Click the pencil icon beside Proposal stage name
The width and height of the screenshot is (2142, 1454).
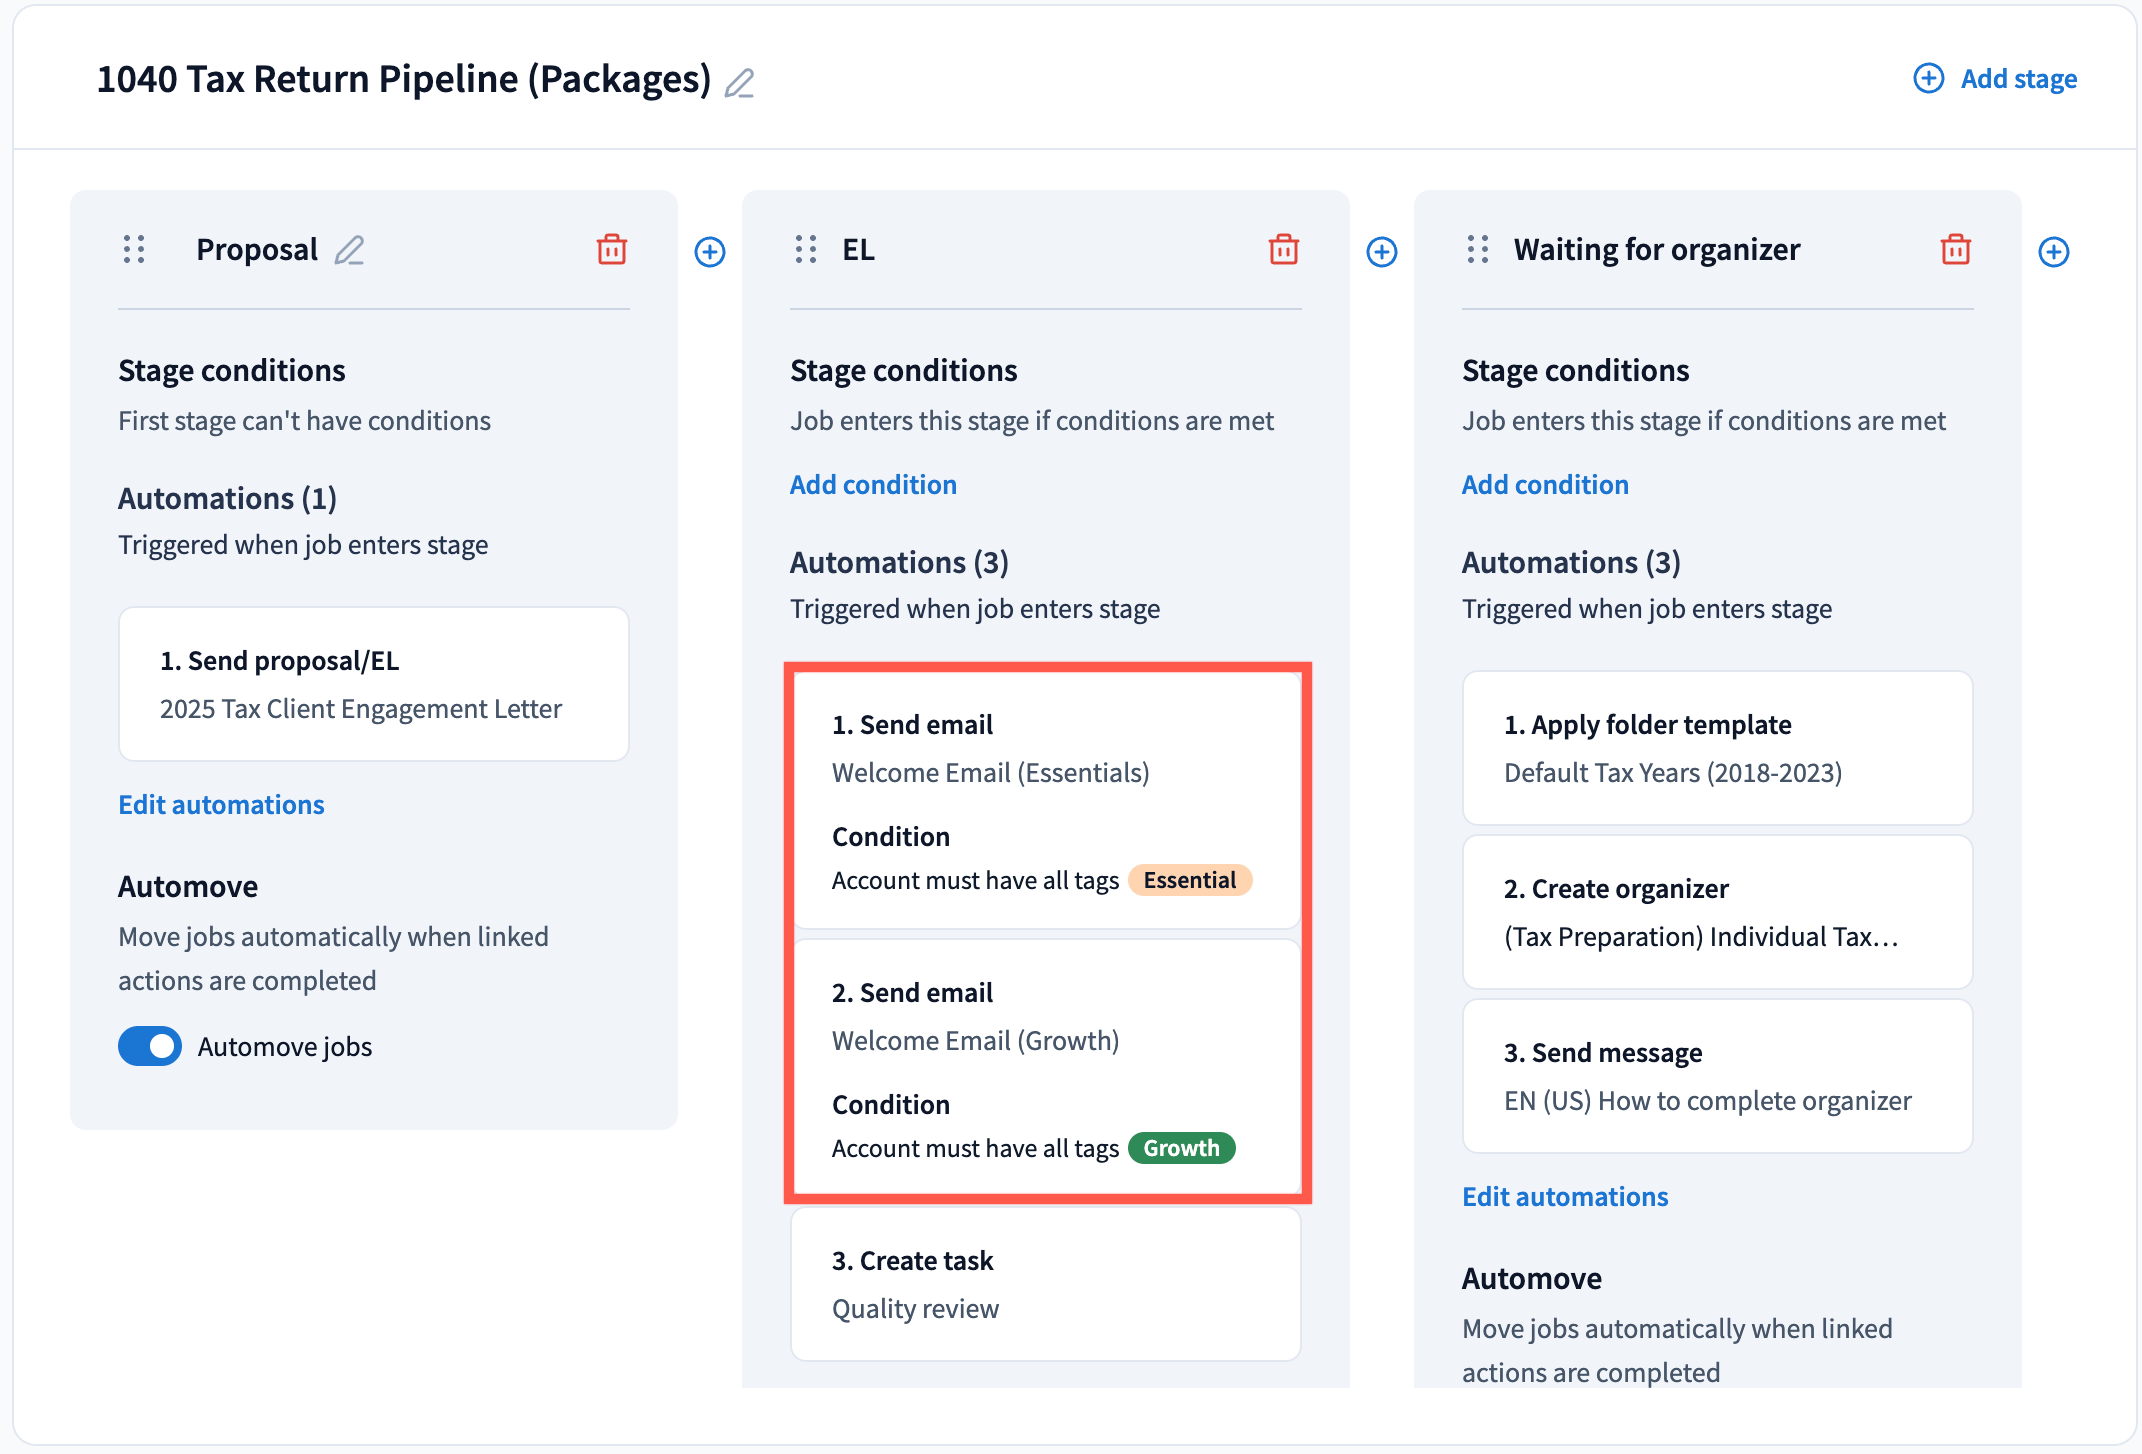coord(349,250)
